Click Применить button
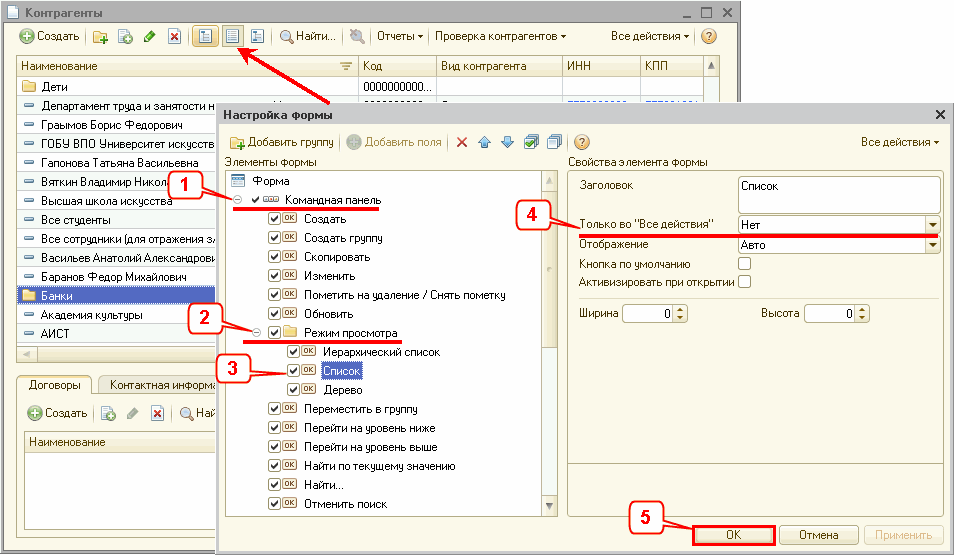Screen dimensions: 954x555 (903, 535)
